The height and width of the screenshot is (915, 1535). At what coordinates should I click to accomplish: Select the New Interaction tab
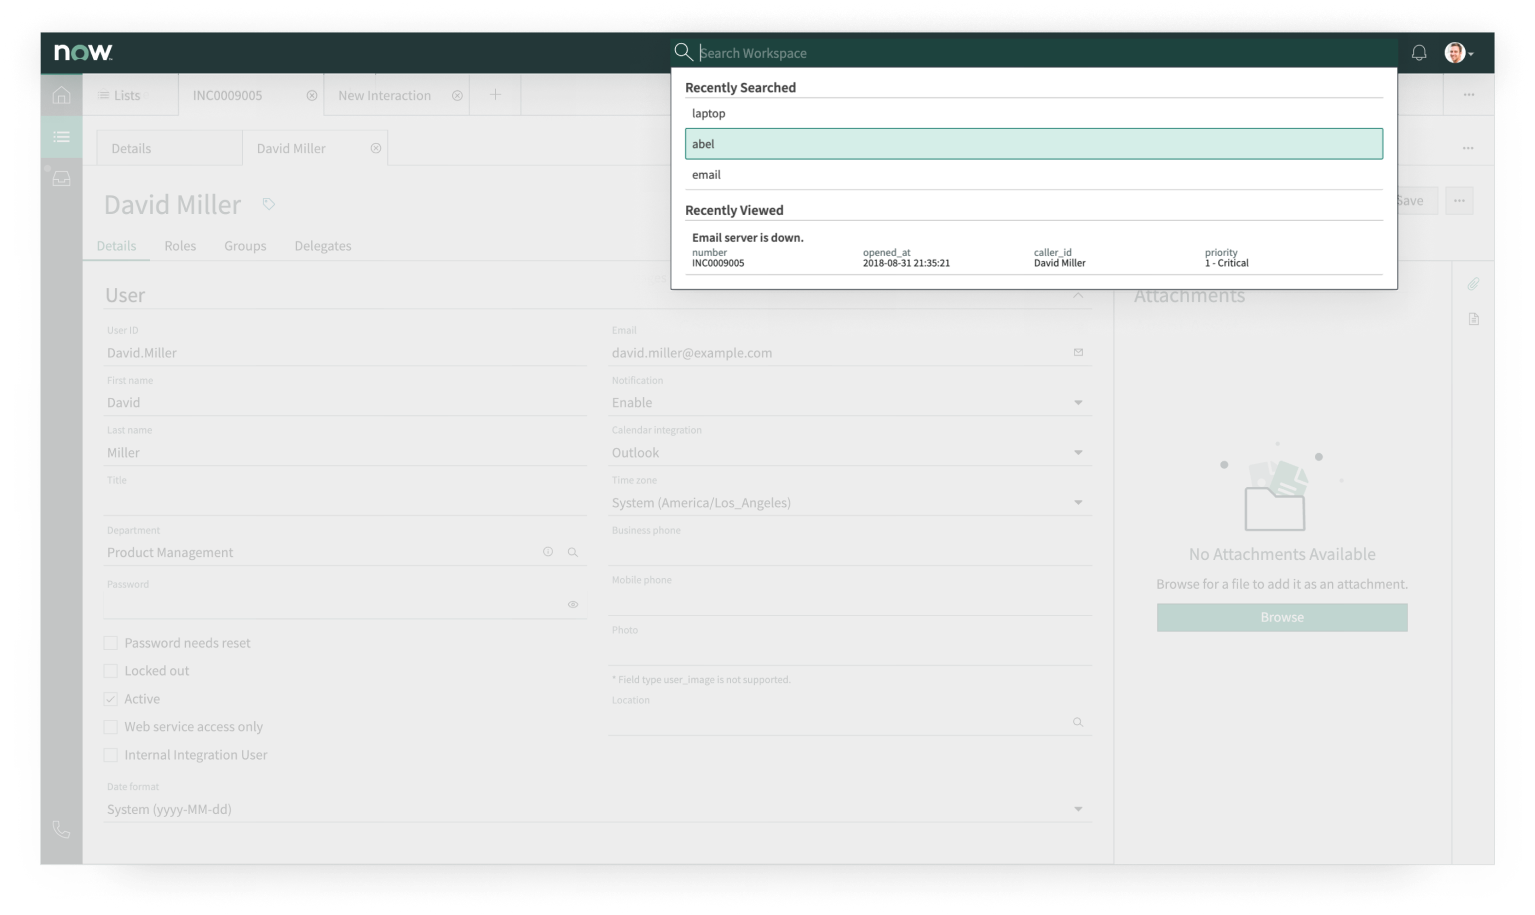tap(385, 95)
